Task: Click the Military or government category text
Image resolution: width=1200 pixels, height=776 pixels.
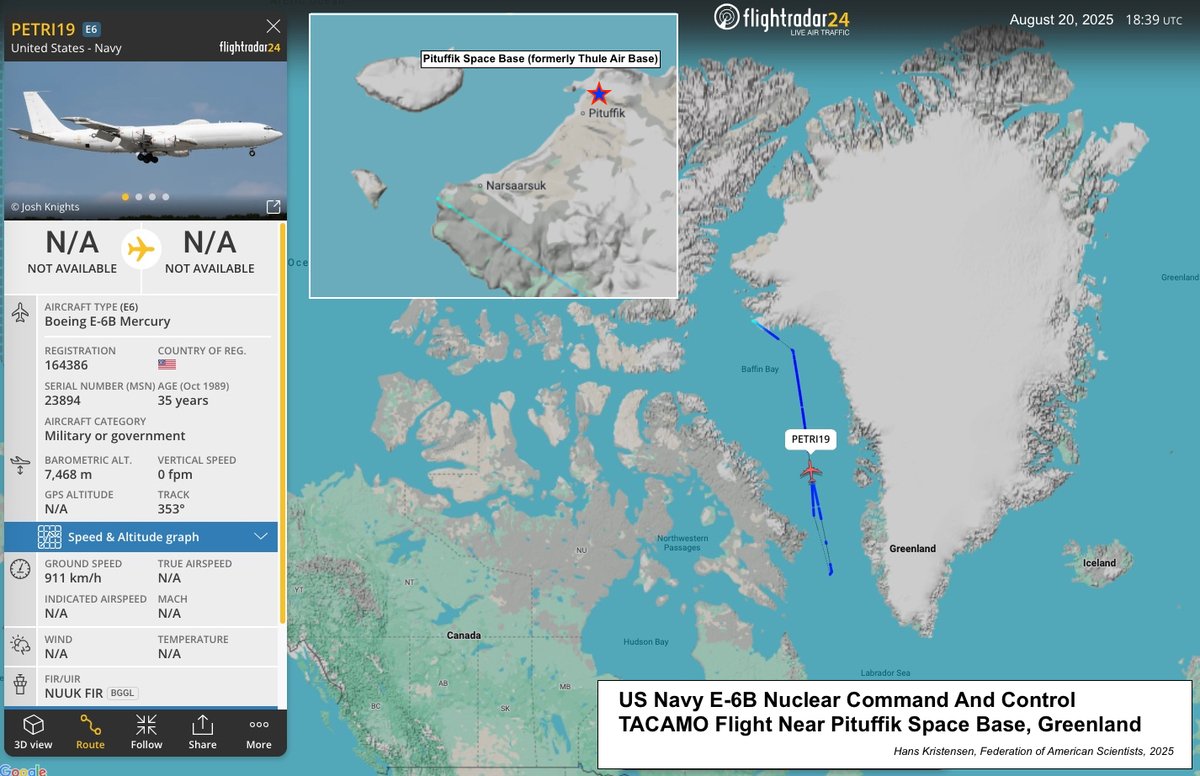Action: coord(115,436)
